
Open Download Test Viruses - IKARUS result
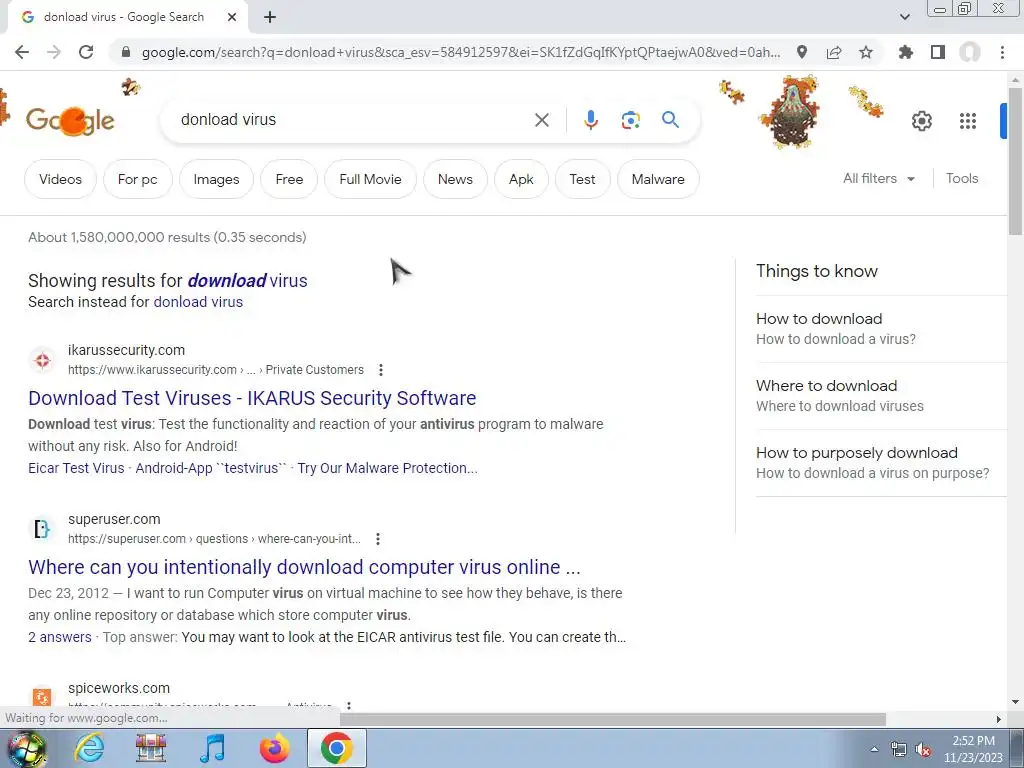252,398
